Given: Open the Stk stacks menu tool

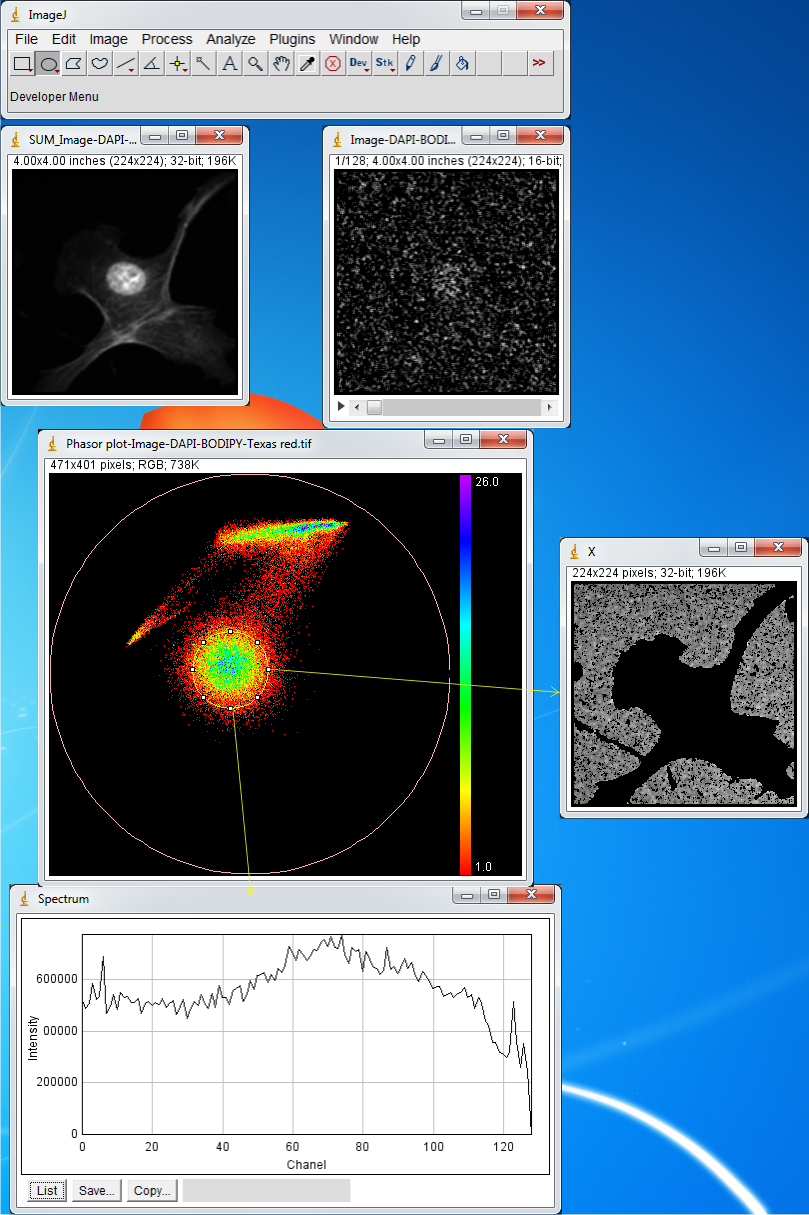Looking at the screenshot, I should [385, 64].
